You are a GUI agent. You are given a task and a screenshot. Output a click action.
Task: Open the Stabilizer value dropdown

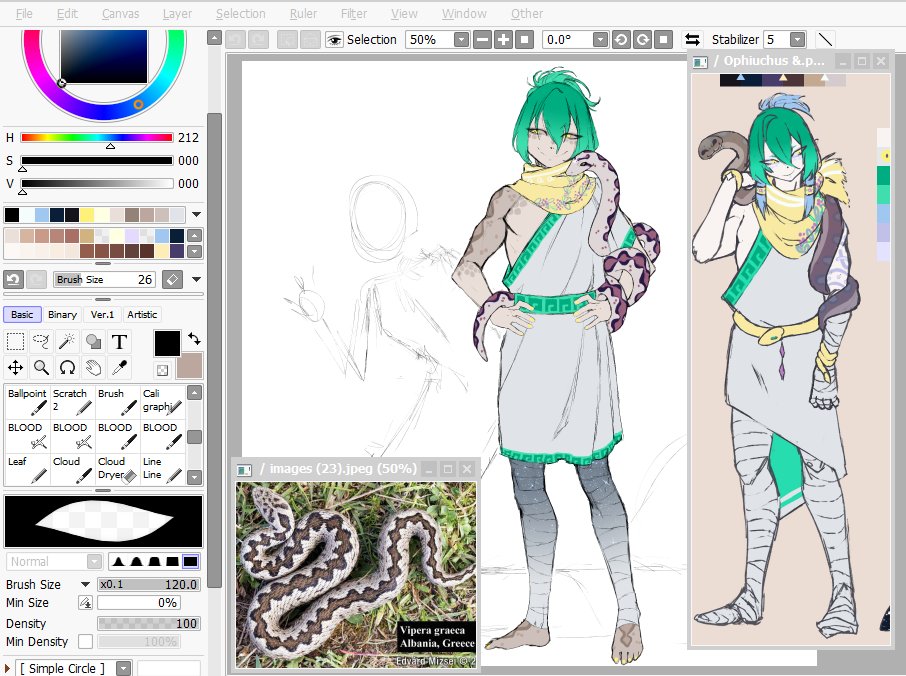[x=797, y=40]
